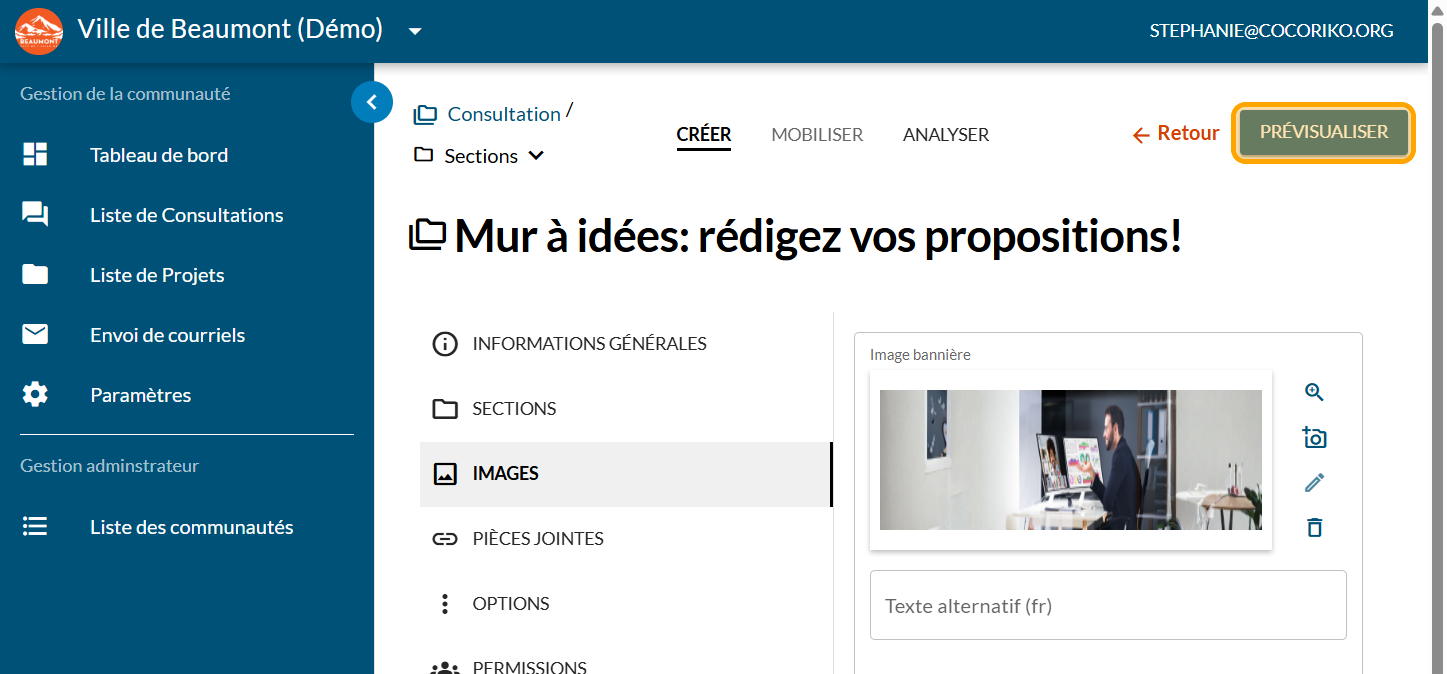Click the add photo camera icon
Viewport: 1447px width, 674px height.
(1314, 438)
